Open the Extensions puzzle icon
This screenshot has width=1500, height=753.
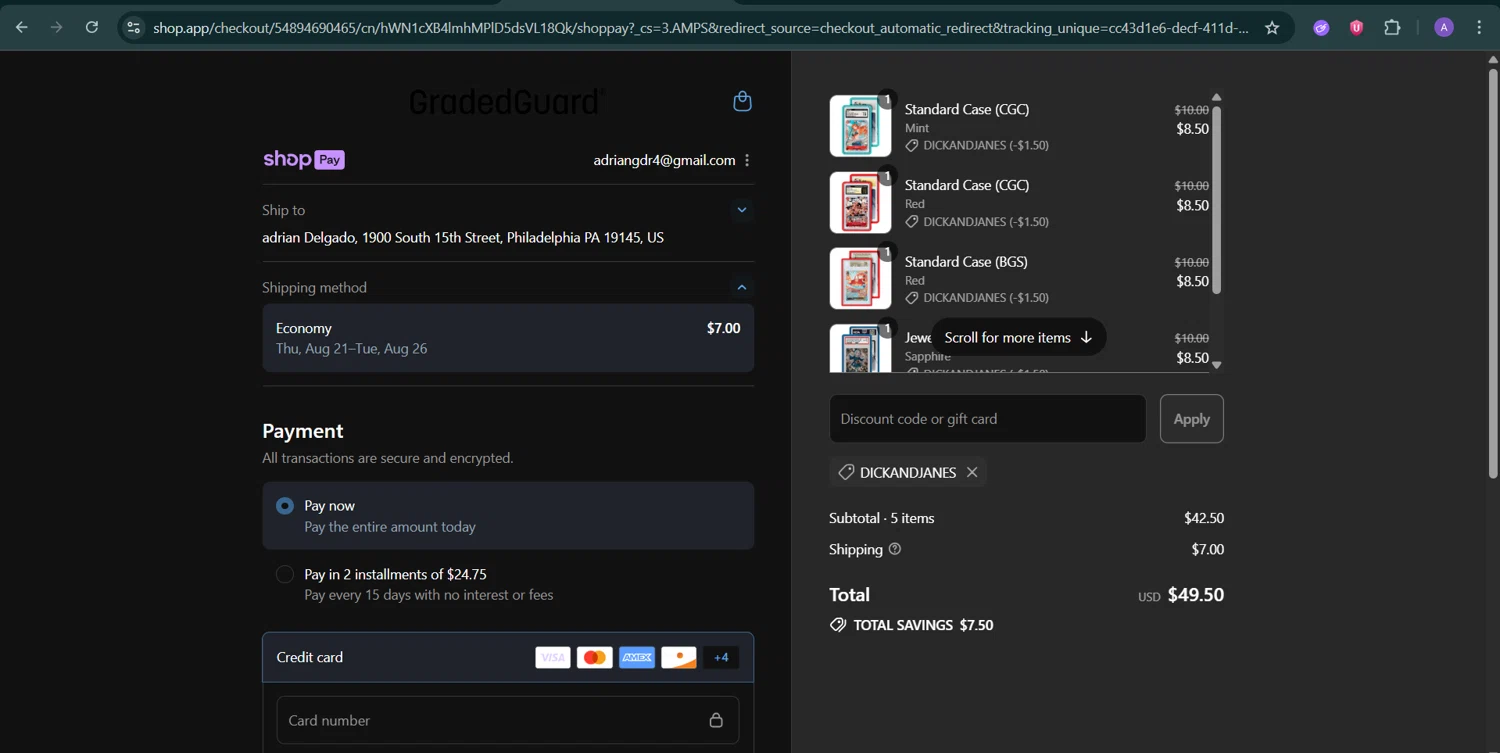point(1392,28)
